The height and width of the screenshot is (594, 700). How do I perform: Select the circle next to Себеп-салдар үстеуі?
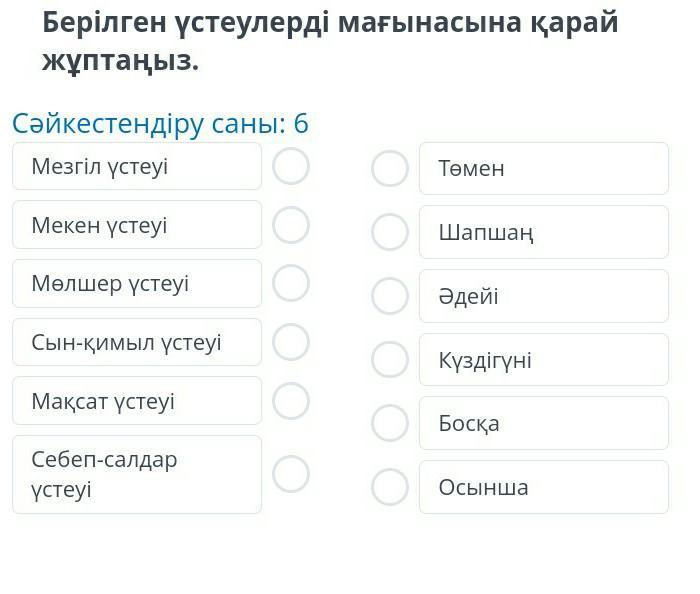pyautogui.click(x=291, y=474)
